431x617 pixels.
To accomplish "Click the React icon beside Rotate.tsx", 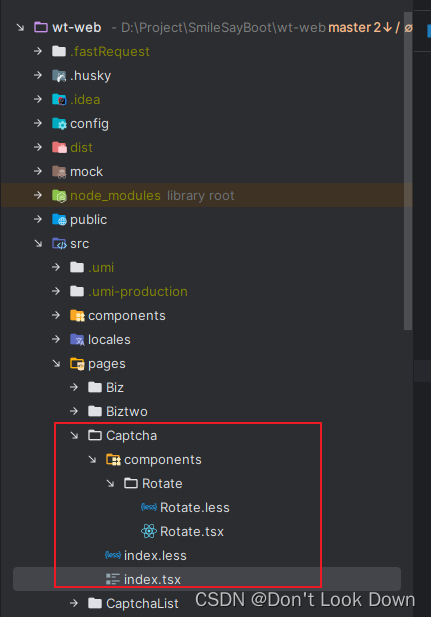I will pos(149,531).
